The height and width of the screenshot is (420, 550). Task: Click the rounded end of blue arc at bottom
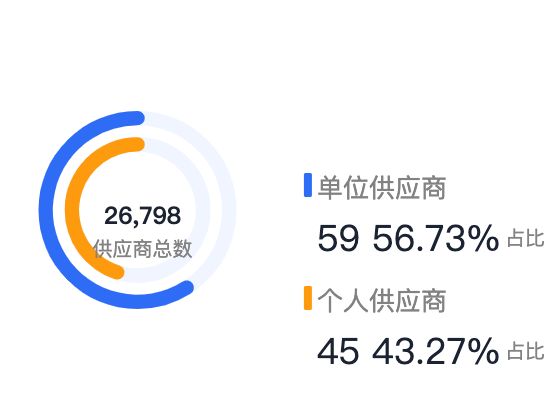tap(187, 288)
